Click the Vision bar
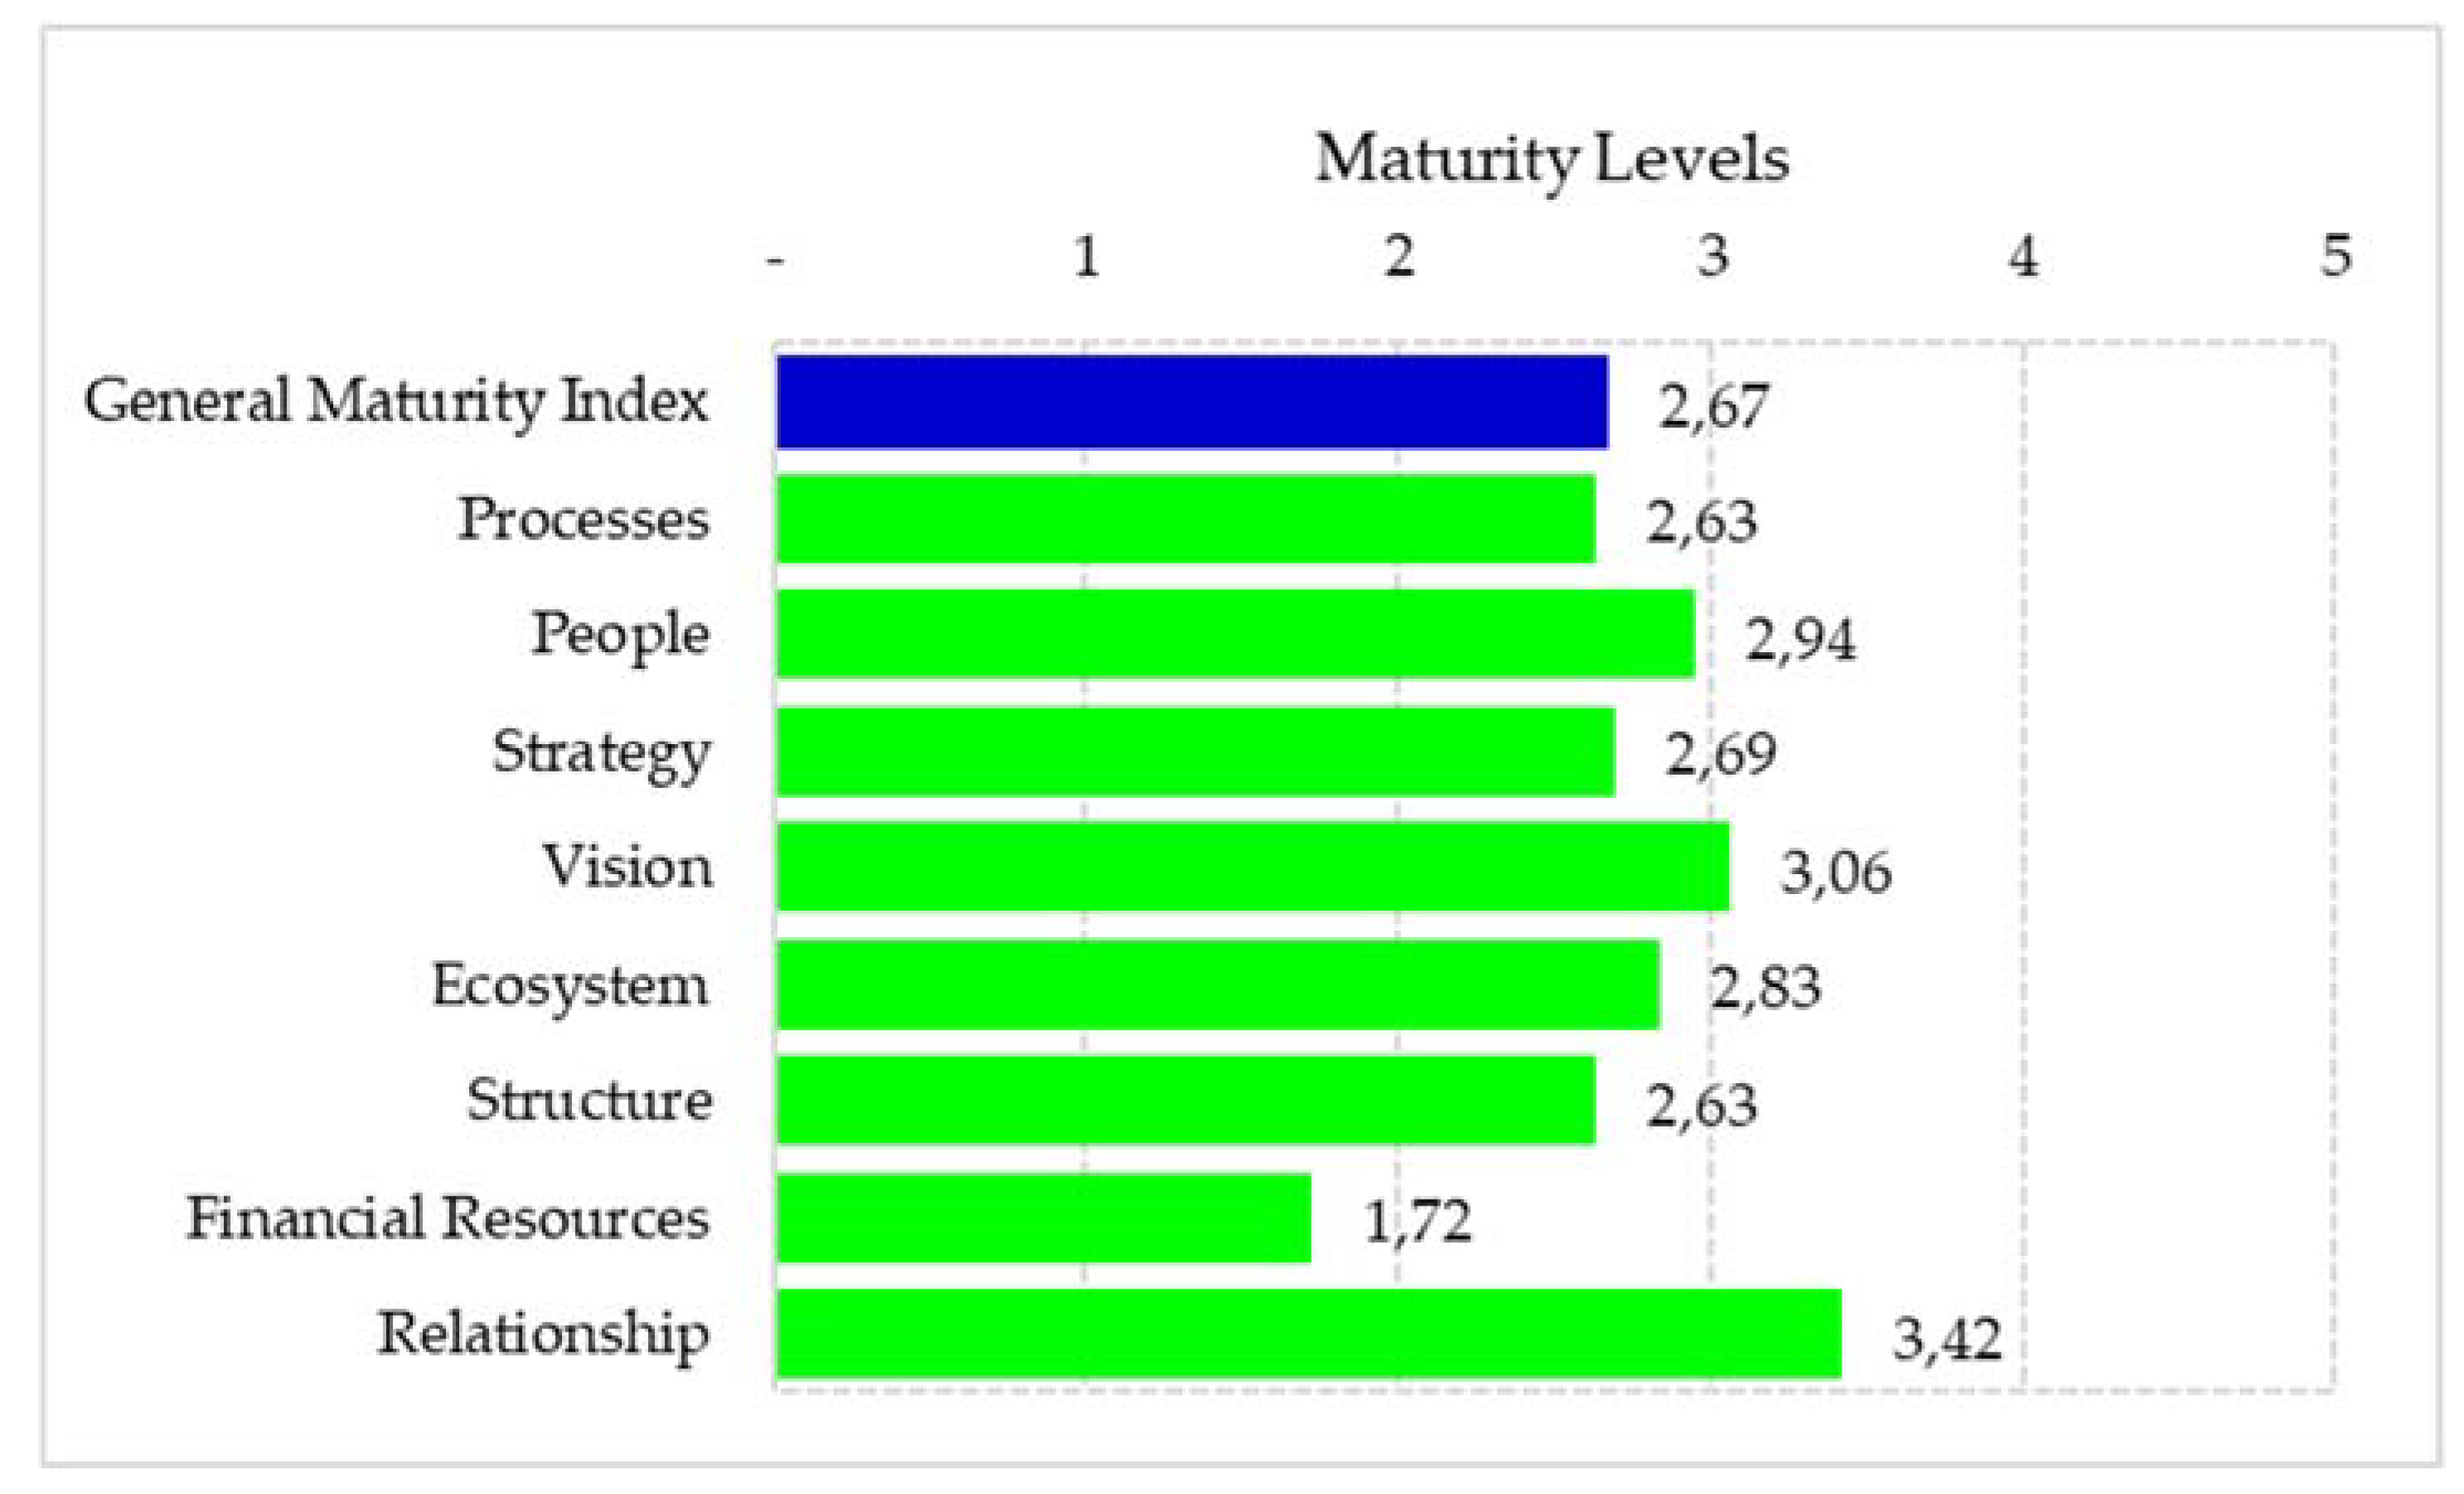Image resolution: width=2464 pixels, height=1494 pixels. coord(1252,867)
